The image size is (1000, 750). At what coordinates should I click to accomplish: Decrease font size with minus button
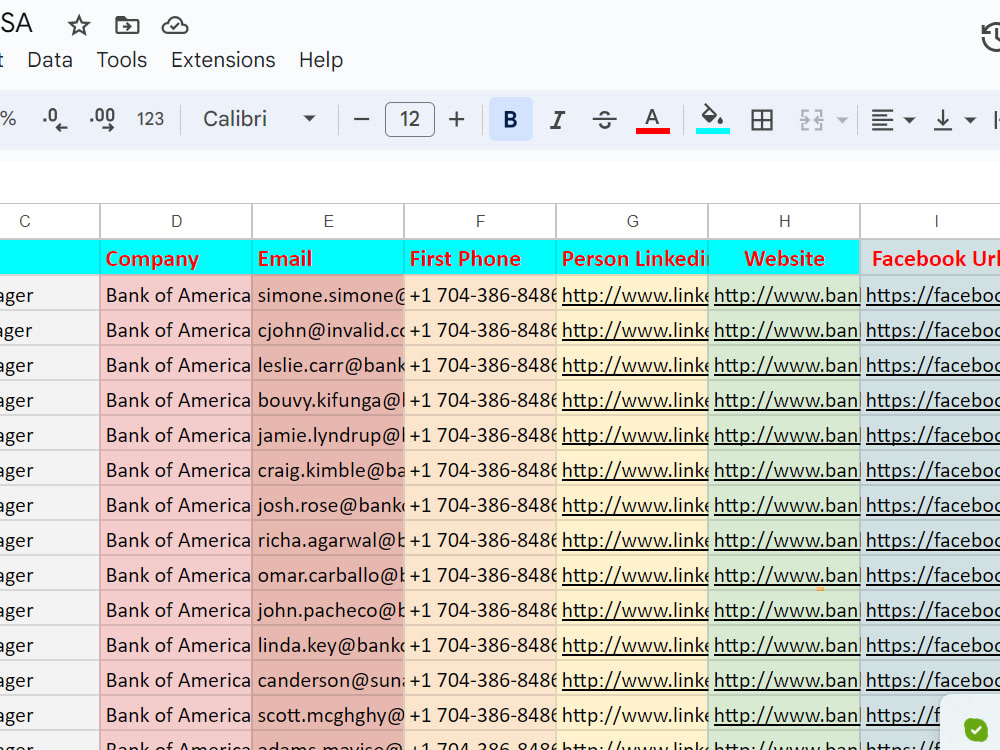[x=362, y=119]
